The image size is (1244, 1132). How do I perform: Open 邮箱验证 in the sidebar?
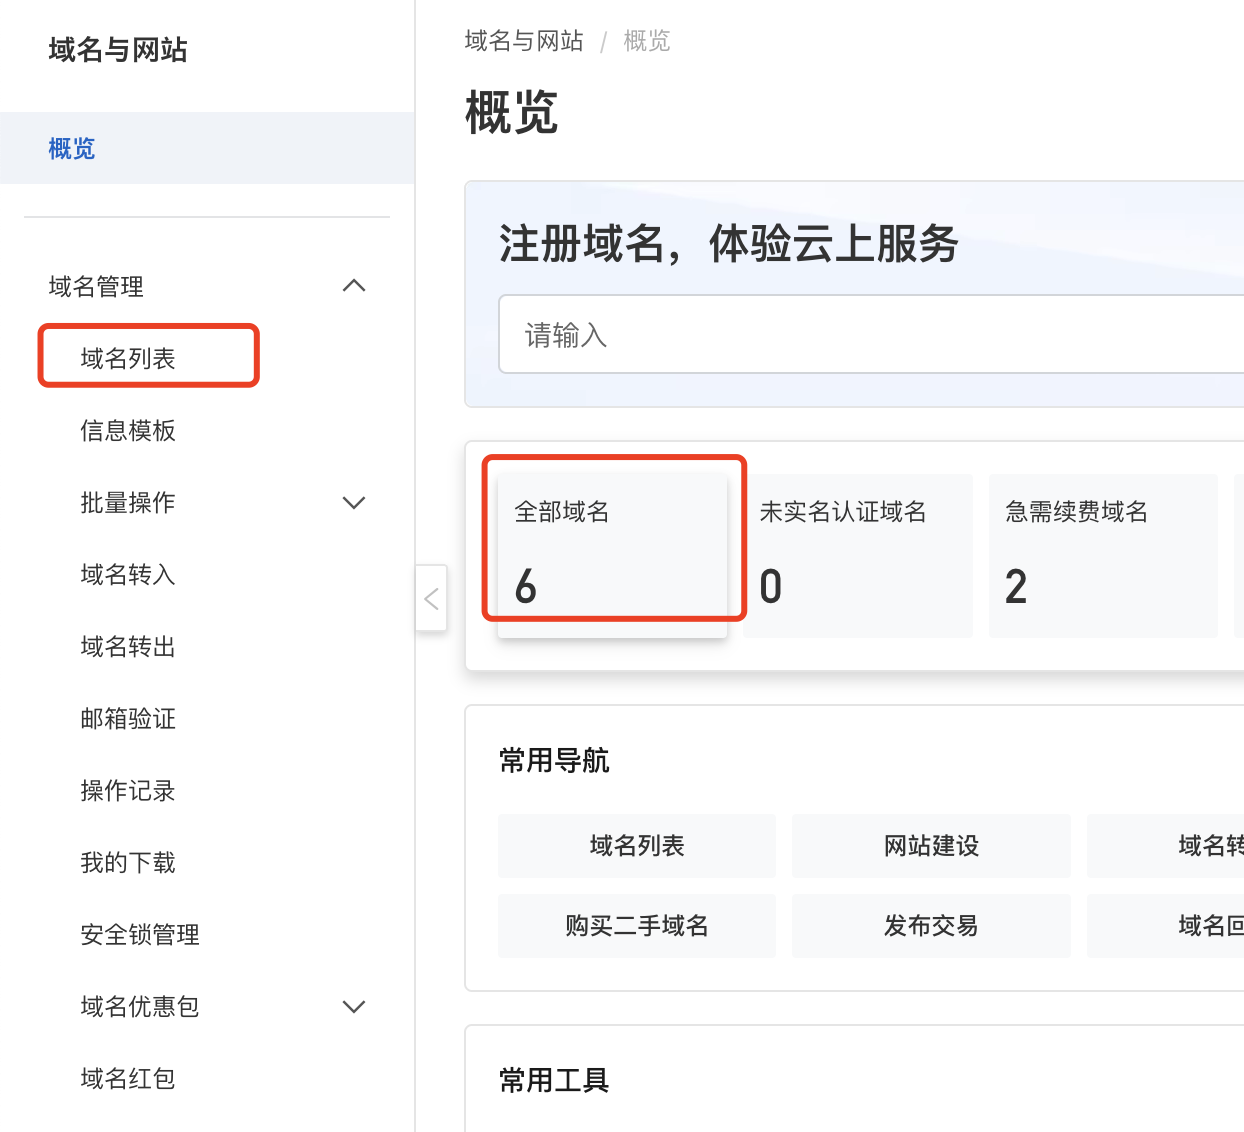click(x=128, y=719)
